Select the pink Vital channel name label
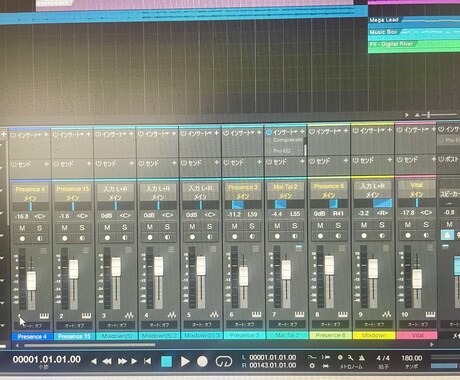 click(x=417, y=335)
